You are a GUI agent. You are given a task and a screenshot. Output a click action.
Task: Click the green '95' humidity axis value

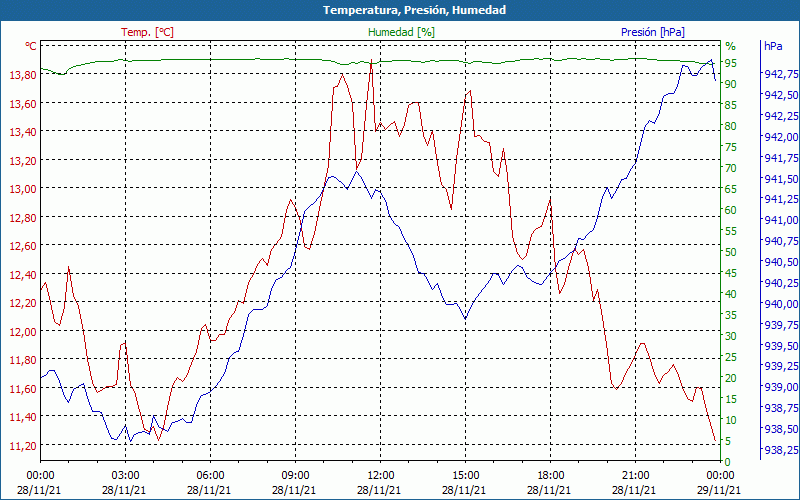[x=731, y=63]
